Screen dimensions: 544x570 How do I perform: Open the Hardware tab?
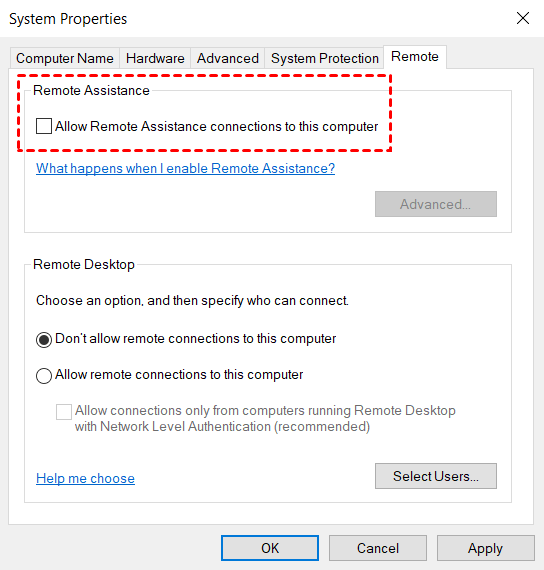pos(155,58)
